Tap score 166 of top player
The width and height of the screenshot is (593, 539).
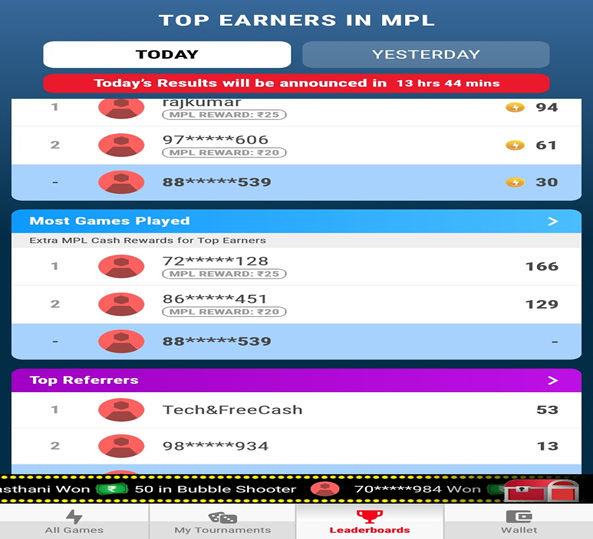point(542,266)
